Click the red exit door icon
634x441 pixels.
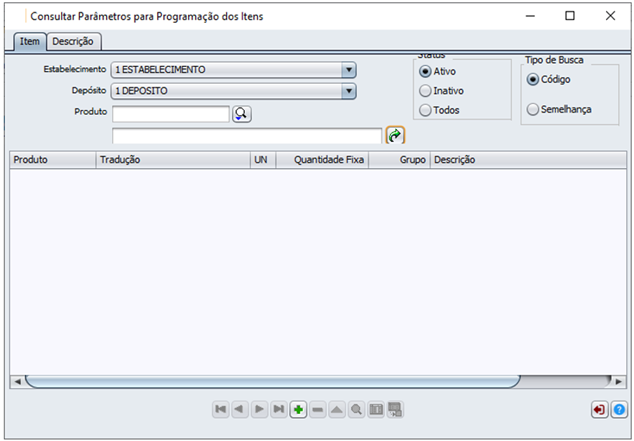[599, 410]
